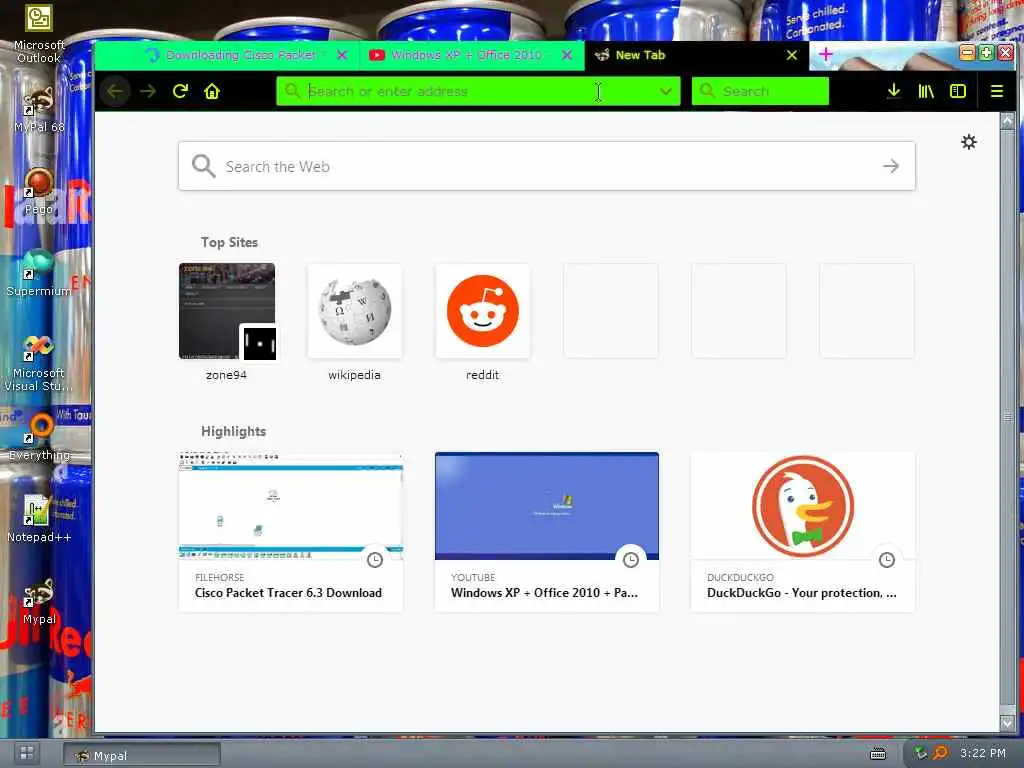The image size is (1024, 768).
Task: Click the arrow to submit web search
Action: pos(891,167)
